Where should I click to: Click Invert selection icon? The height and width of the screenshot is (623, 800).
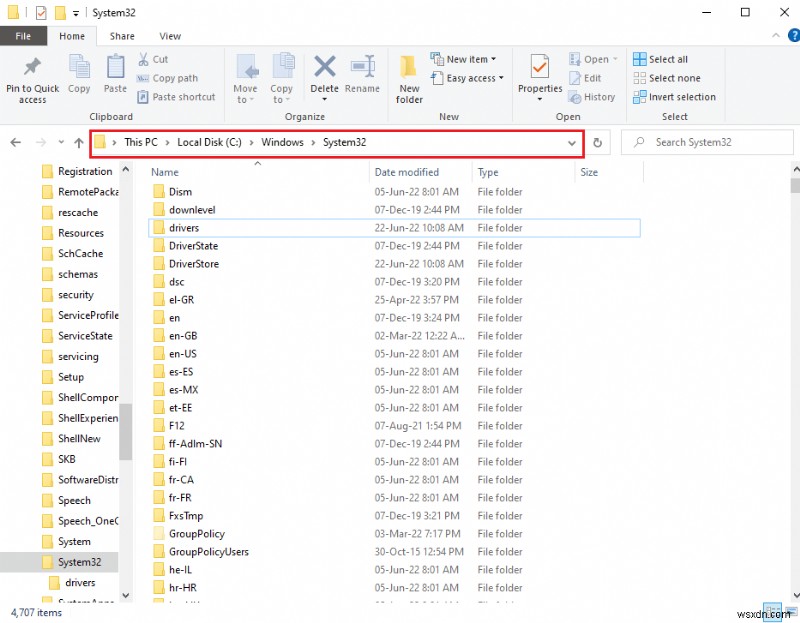tap(639, 97)
